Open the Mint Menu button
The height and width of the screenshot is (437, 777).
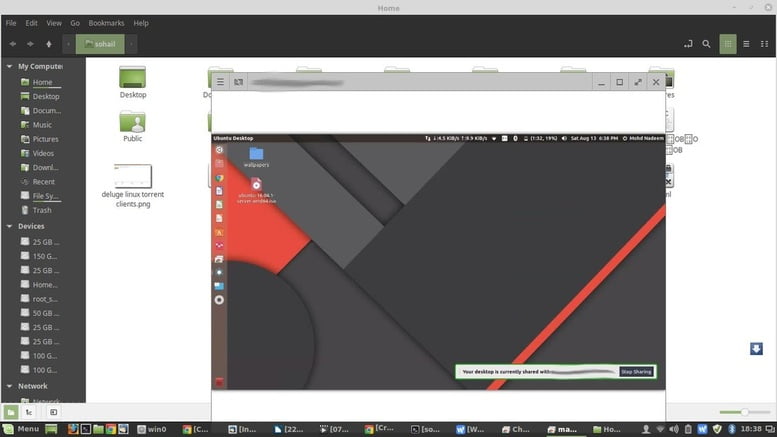click(21, 430)
